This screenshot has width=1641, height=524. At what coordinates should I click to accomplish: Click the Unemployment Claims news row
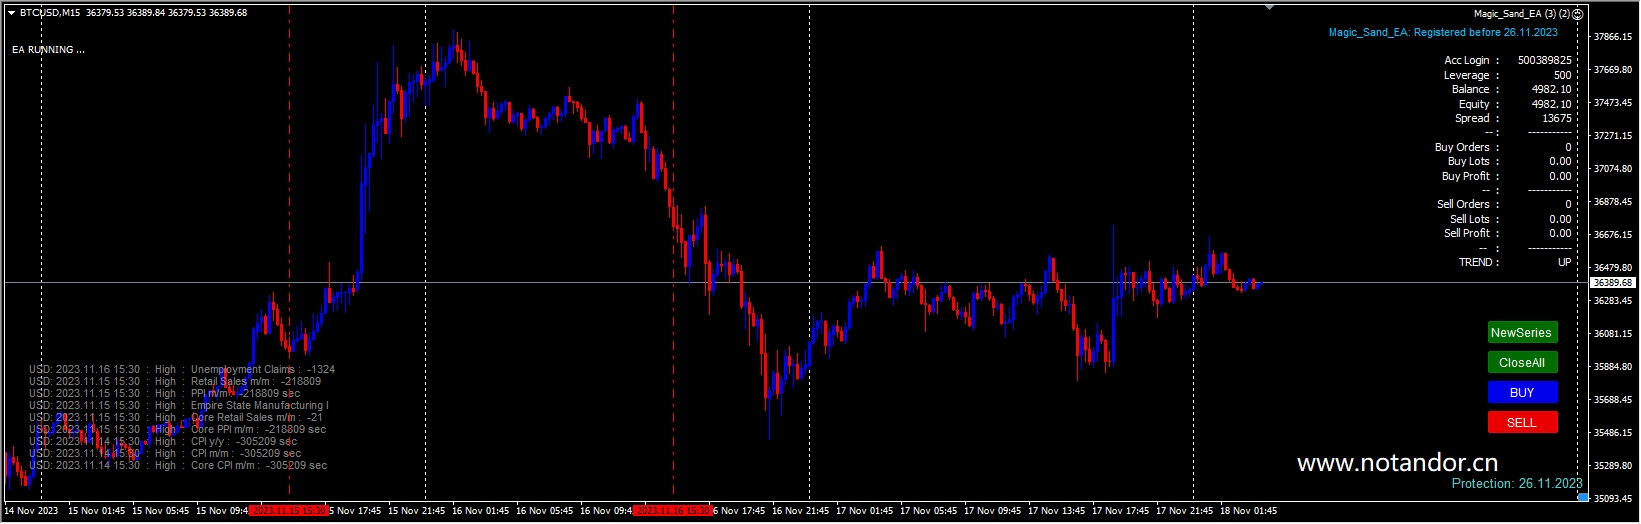click(182, 370)
